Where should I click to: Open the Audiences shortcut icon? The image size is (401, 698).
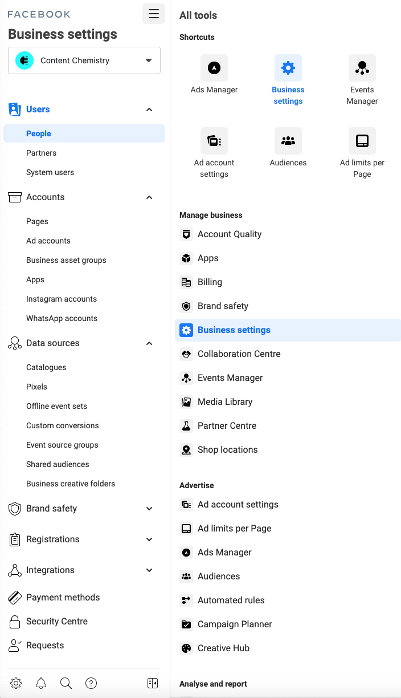point(288,141)
